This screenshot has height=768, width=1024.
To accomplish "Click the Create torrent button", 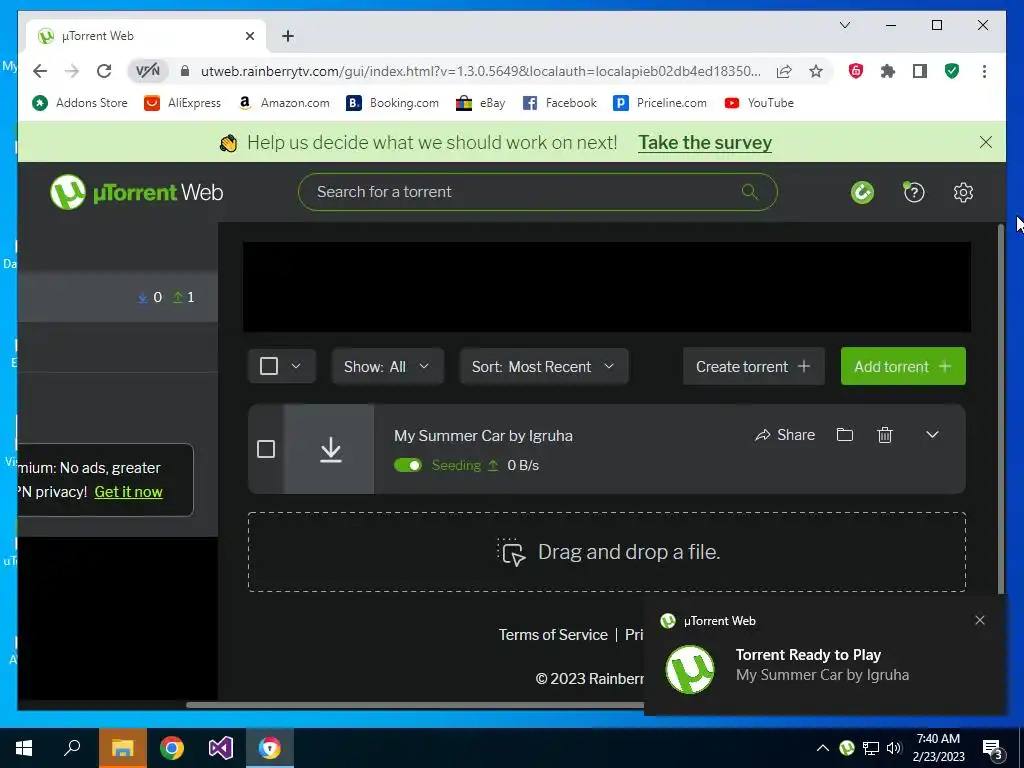I will 754,366.
